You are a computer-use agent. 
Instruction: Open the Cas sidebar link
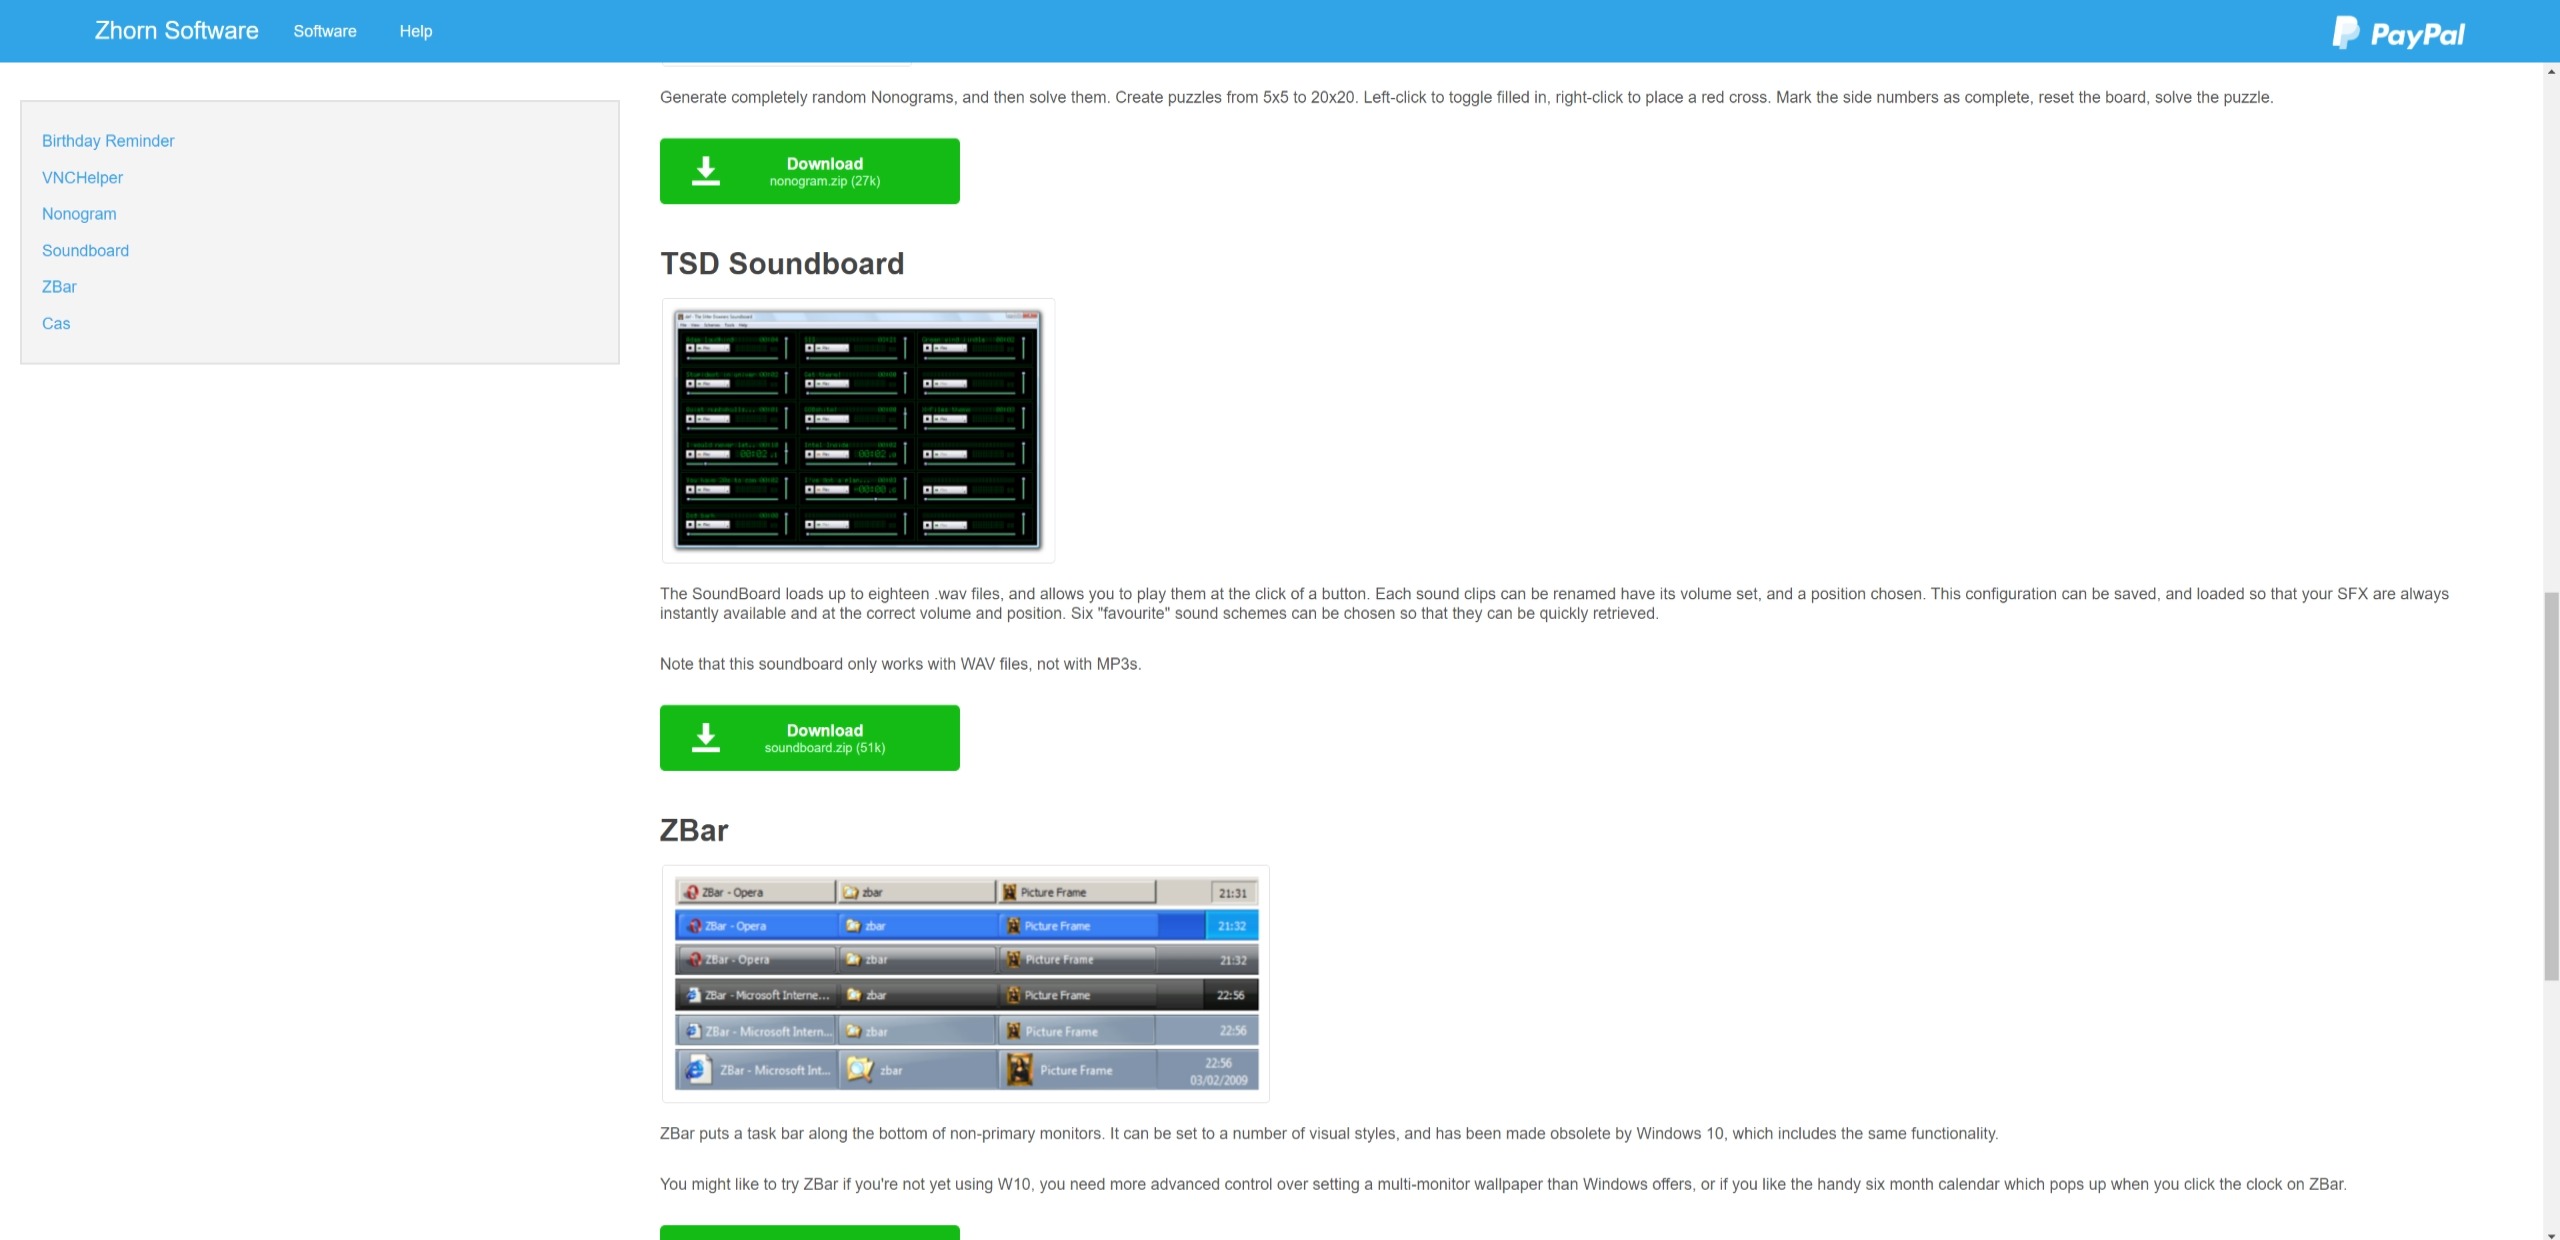(x=56, y=324)
